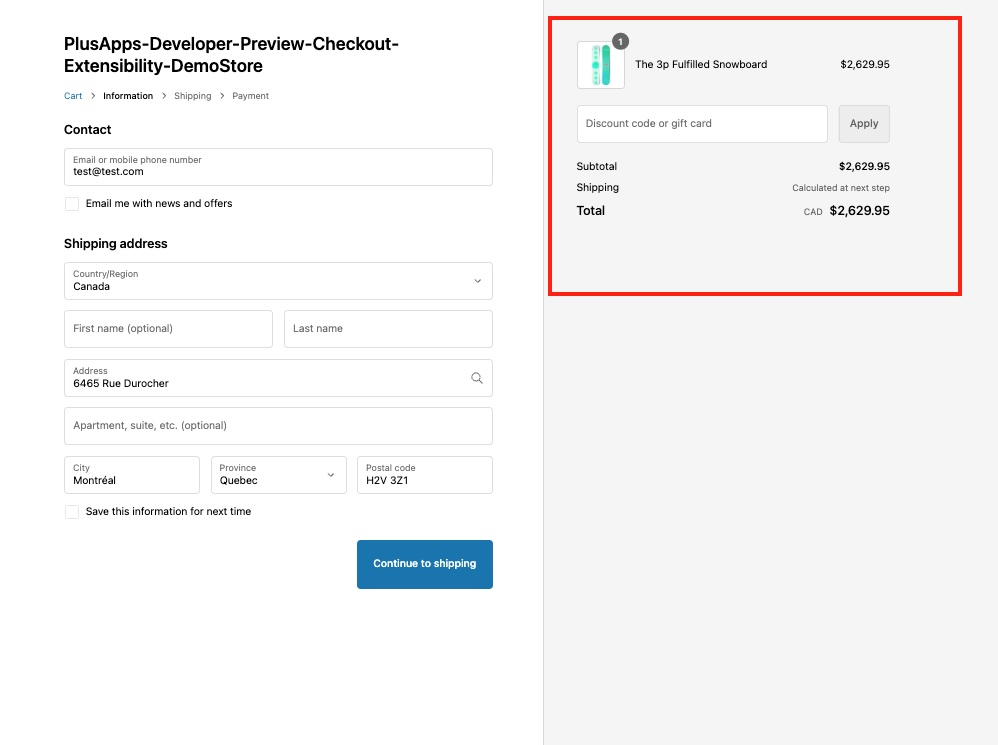Click the quantity badge on product image

620,42
